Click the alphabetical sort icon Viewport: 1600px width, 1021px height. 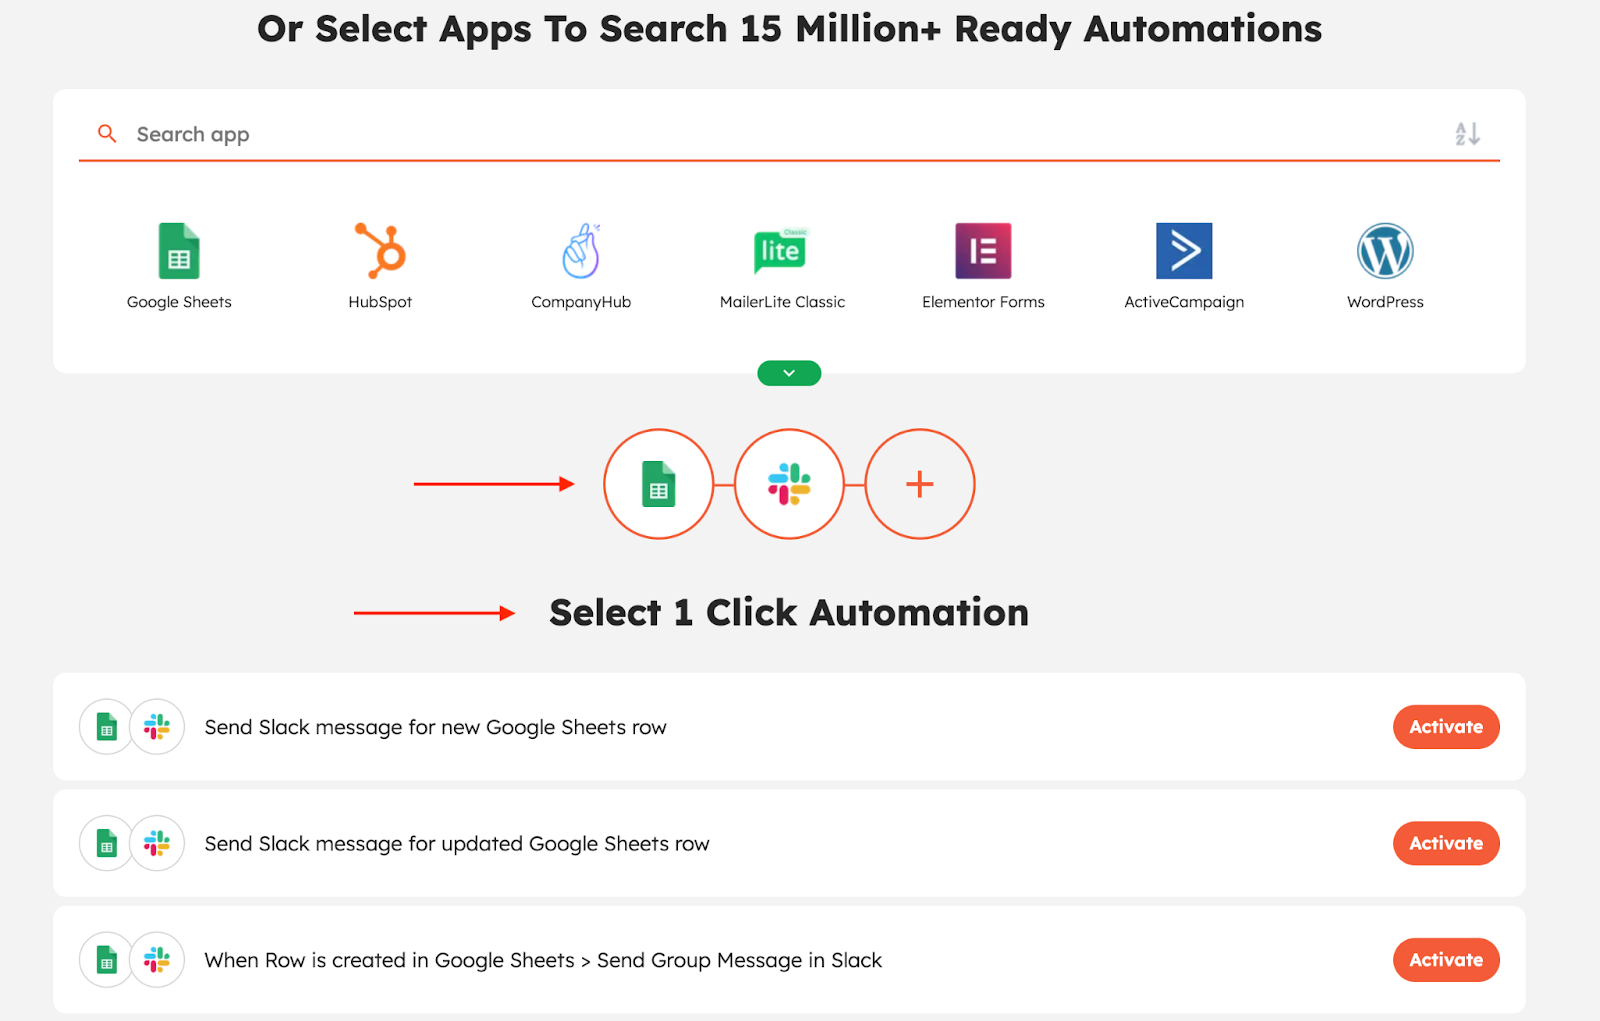(1467, 133)
